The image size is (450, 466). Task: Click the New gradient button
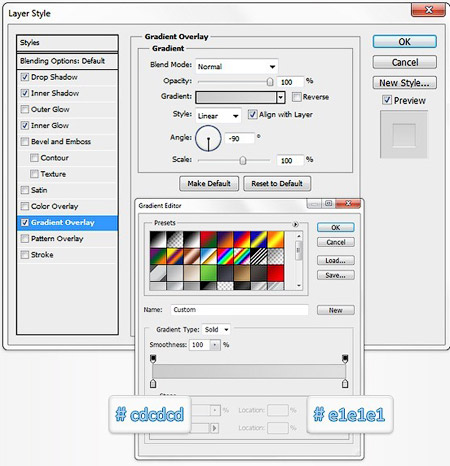point(336,310)
